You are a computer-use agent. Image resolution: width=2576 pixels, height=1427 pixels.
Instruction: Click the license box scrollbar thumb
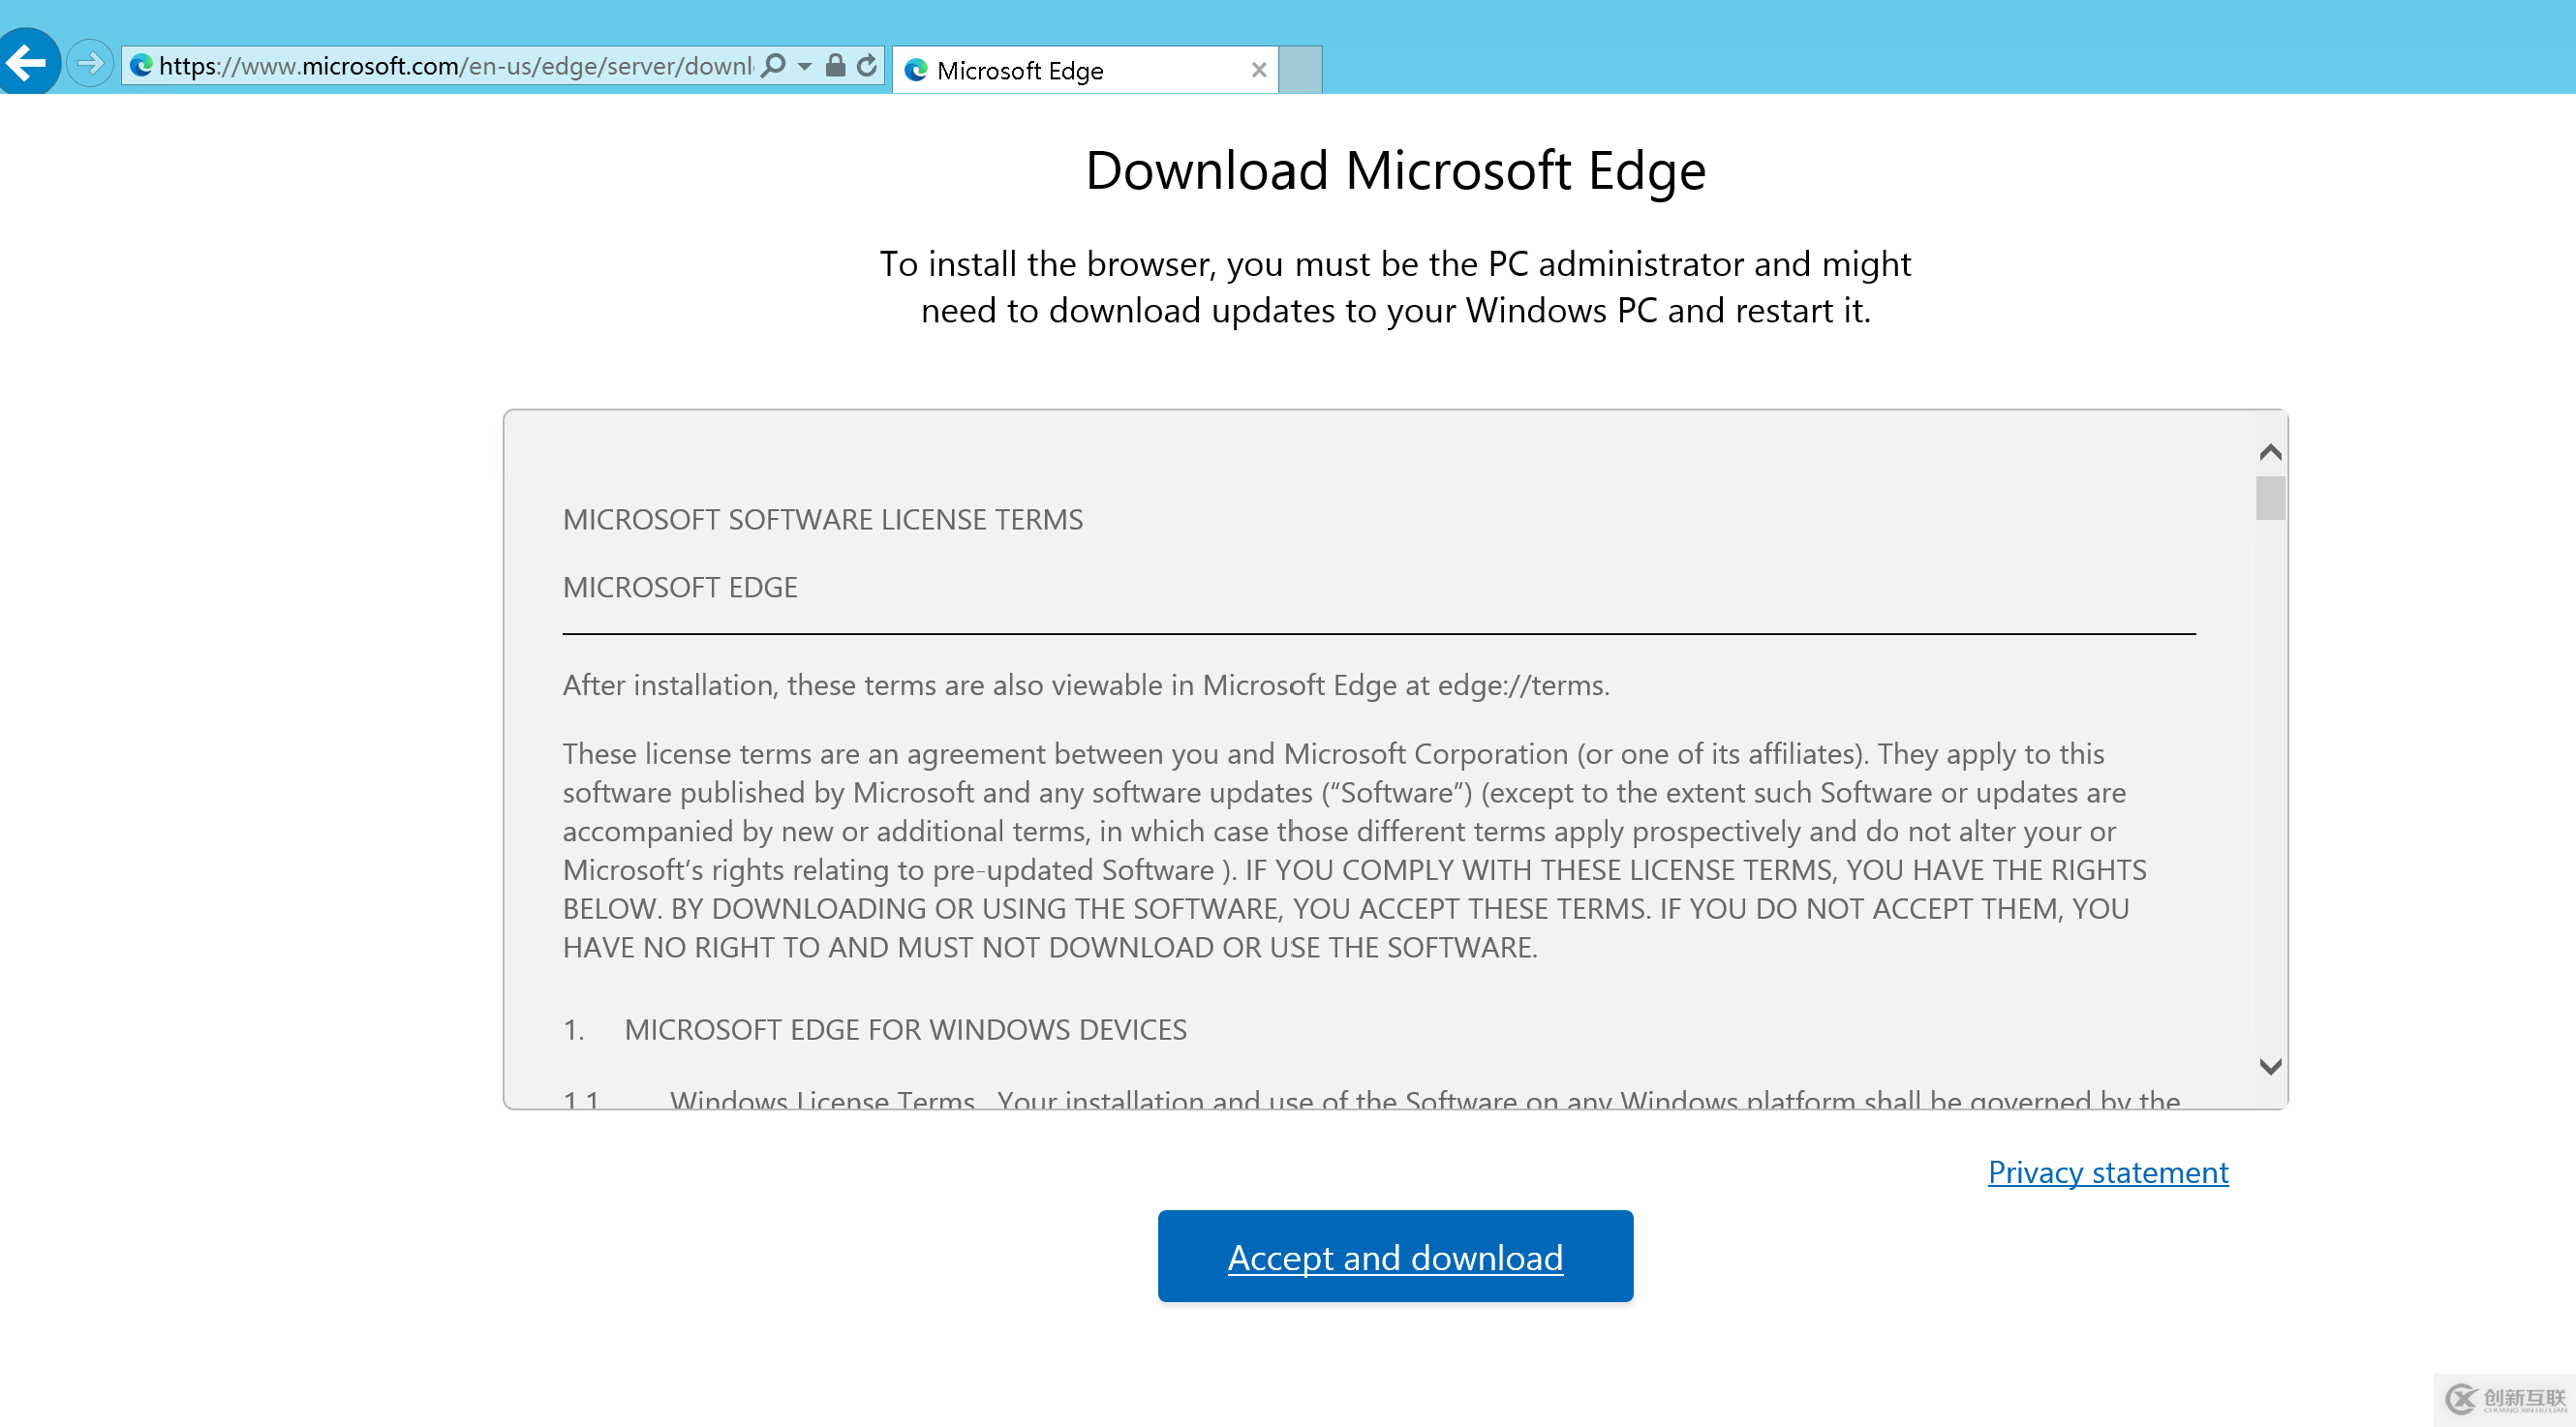(2269, 498)
